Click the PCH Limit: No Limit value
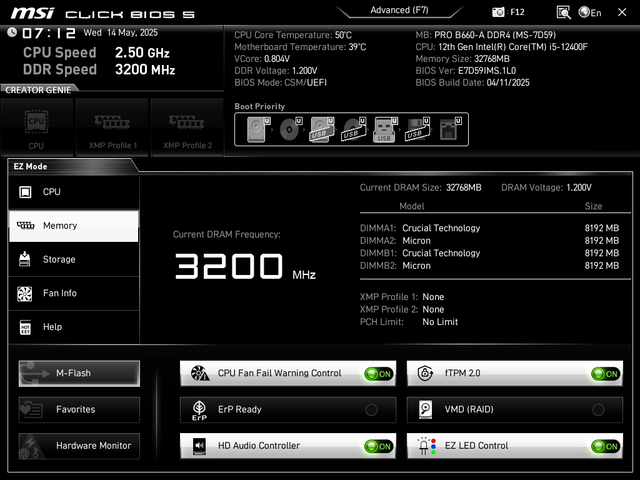640x480 pixels. 440,322
